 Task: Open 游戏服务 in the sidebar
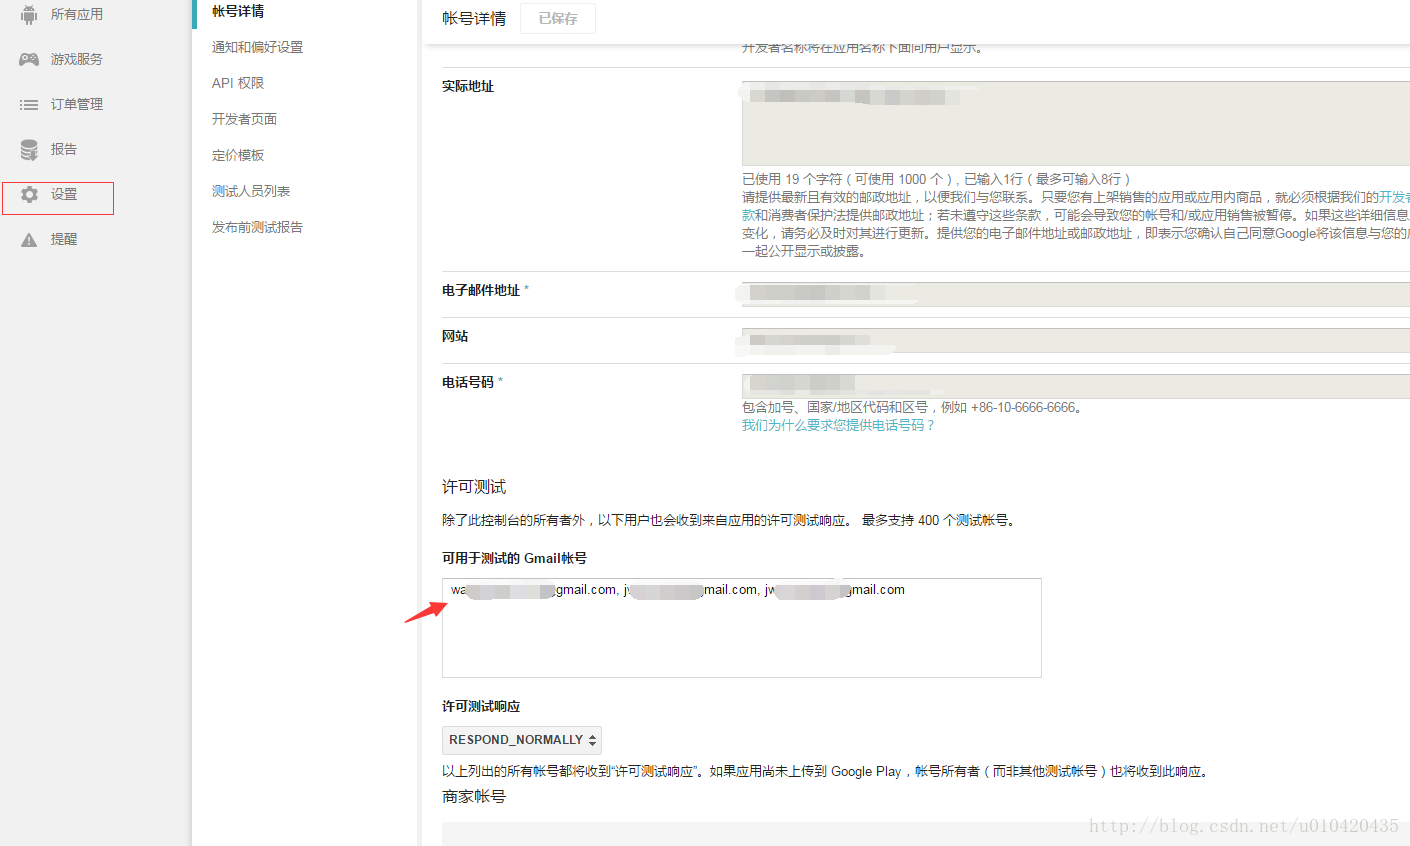77,59
